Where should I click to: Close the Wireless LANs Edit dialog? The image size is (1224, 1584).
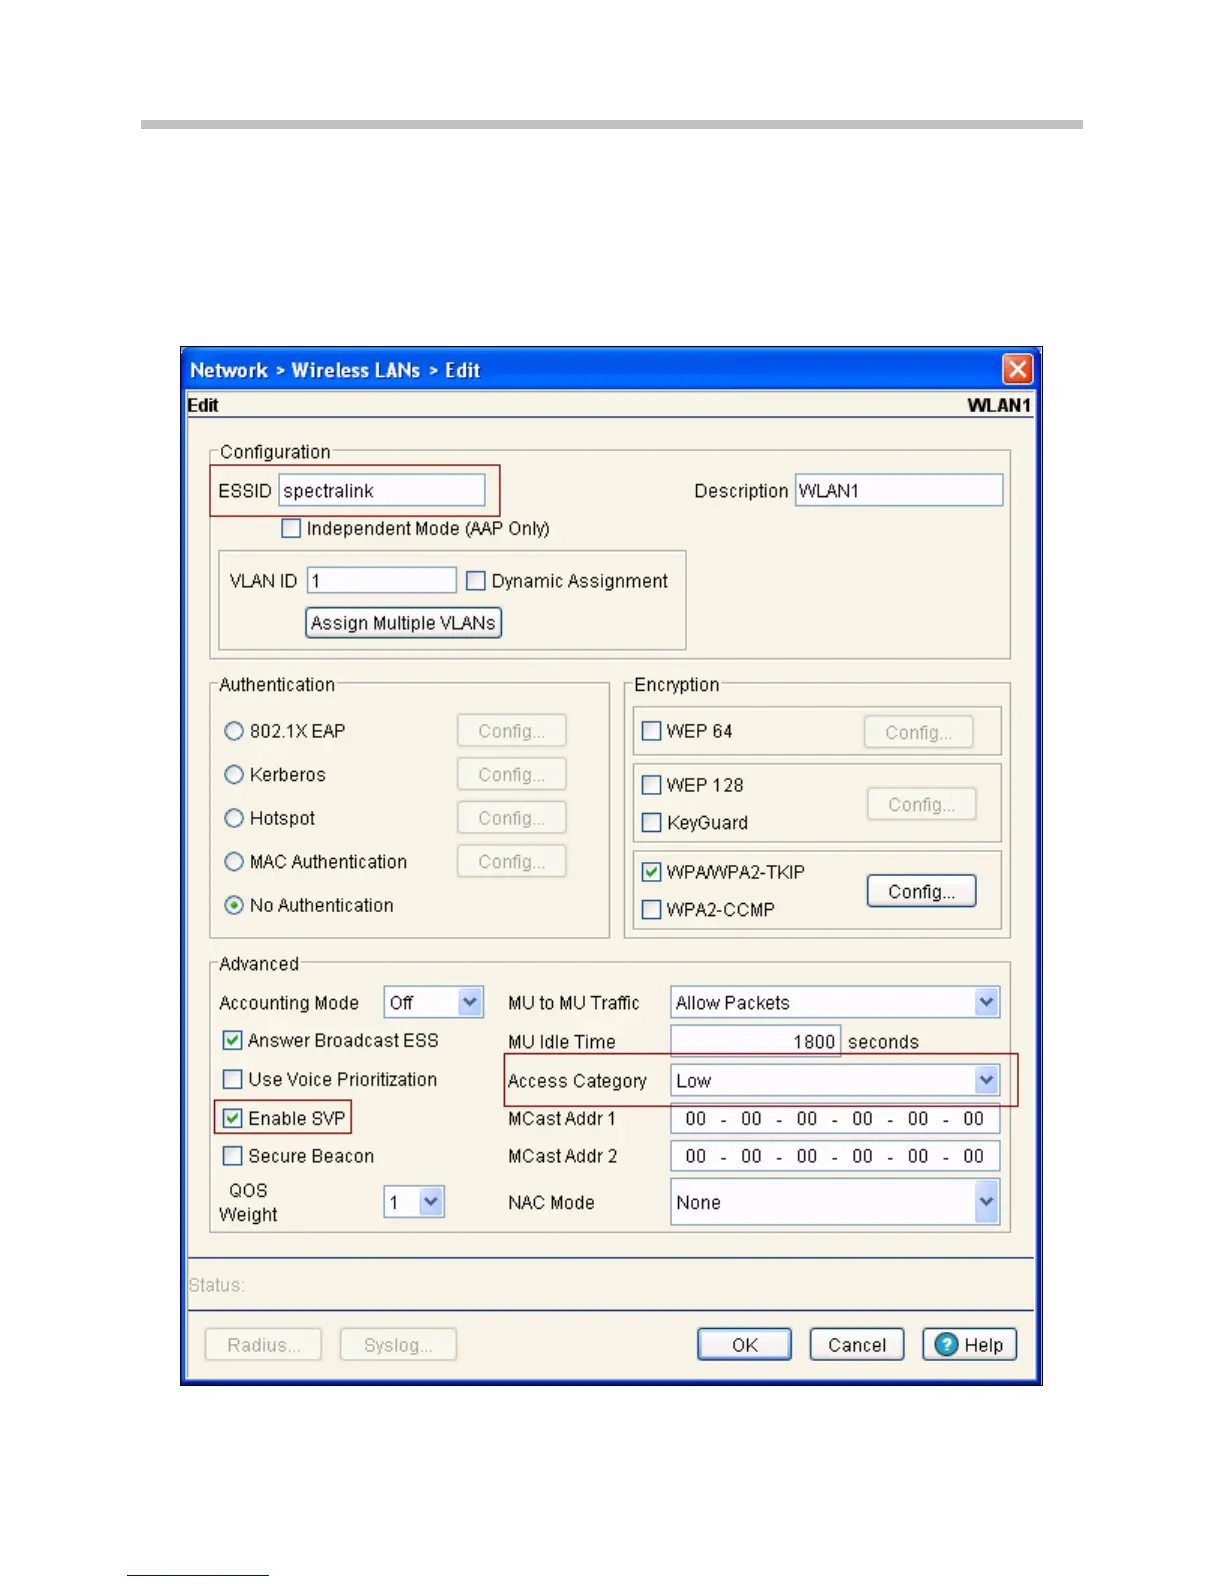[x=1017, y=369]
